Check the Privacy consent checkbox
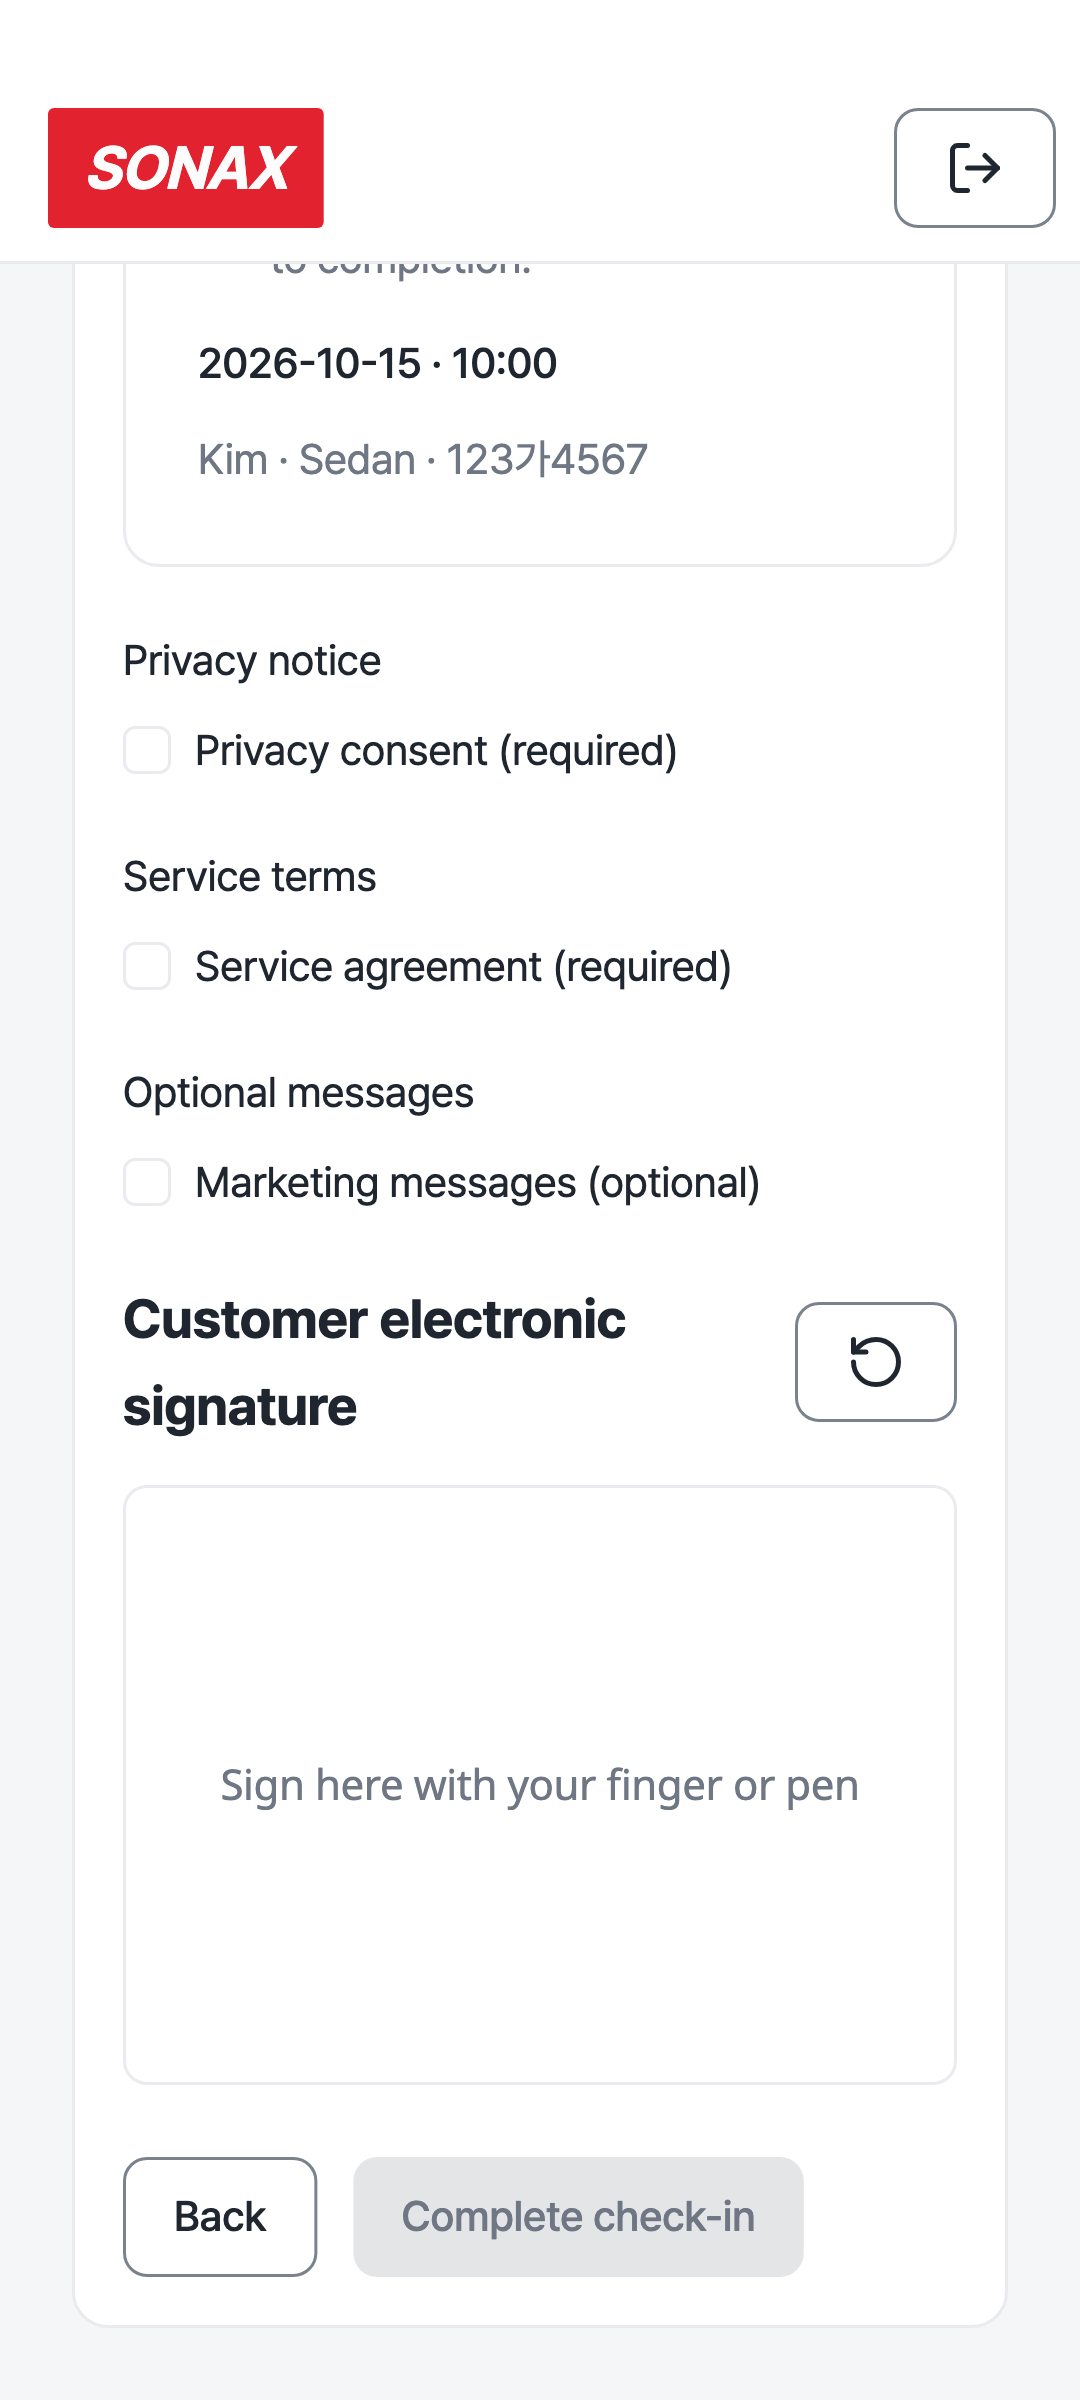 (x=147, y=750)
